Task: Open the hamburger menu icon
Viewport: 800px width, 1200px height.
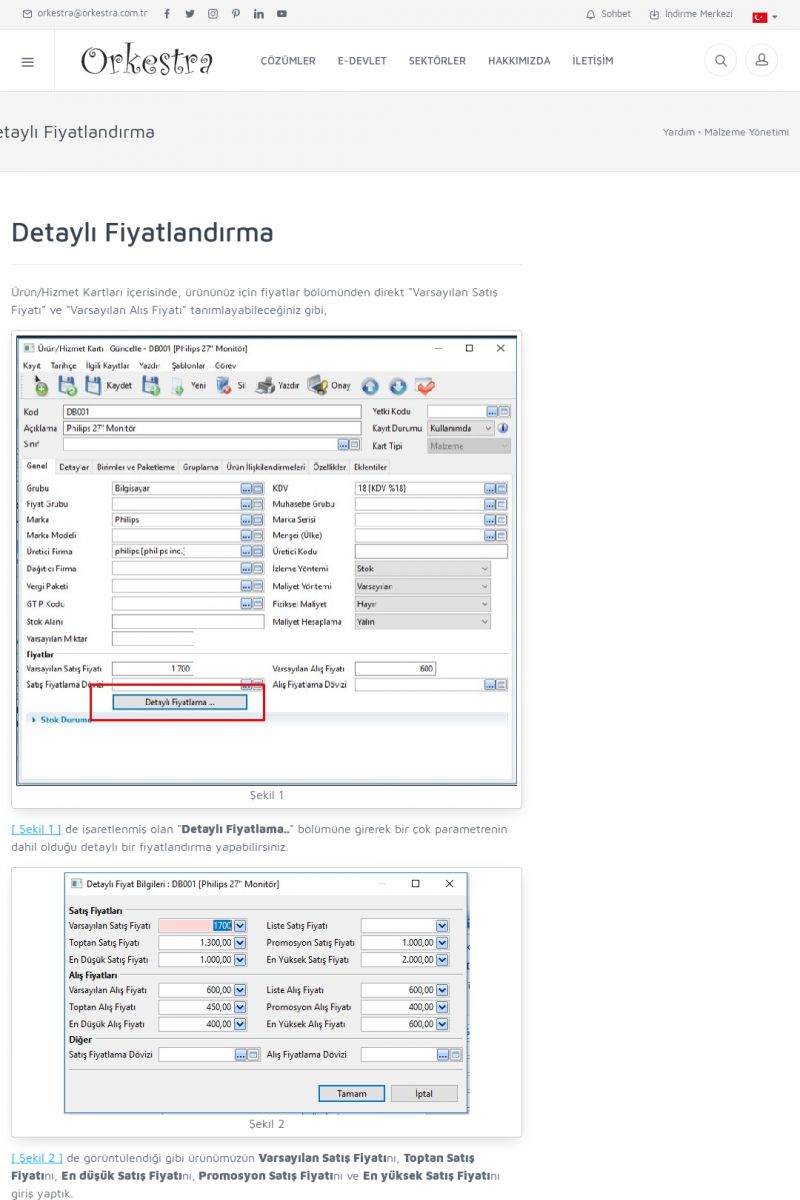Action: (x=27, y=61)
